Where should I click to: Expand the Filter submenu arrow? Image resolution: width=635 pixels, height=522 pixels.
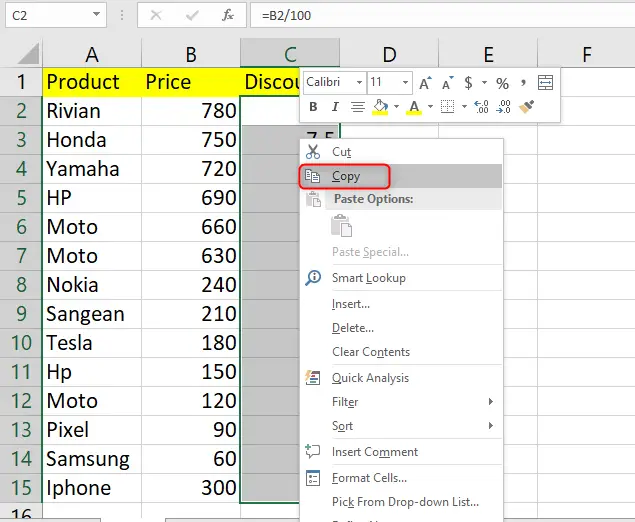coord(490,401)
